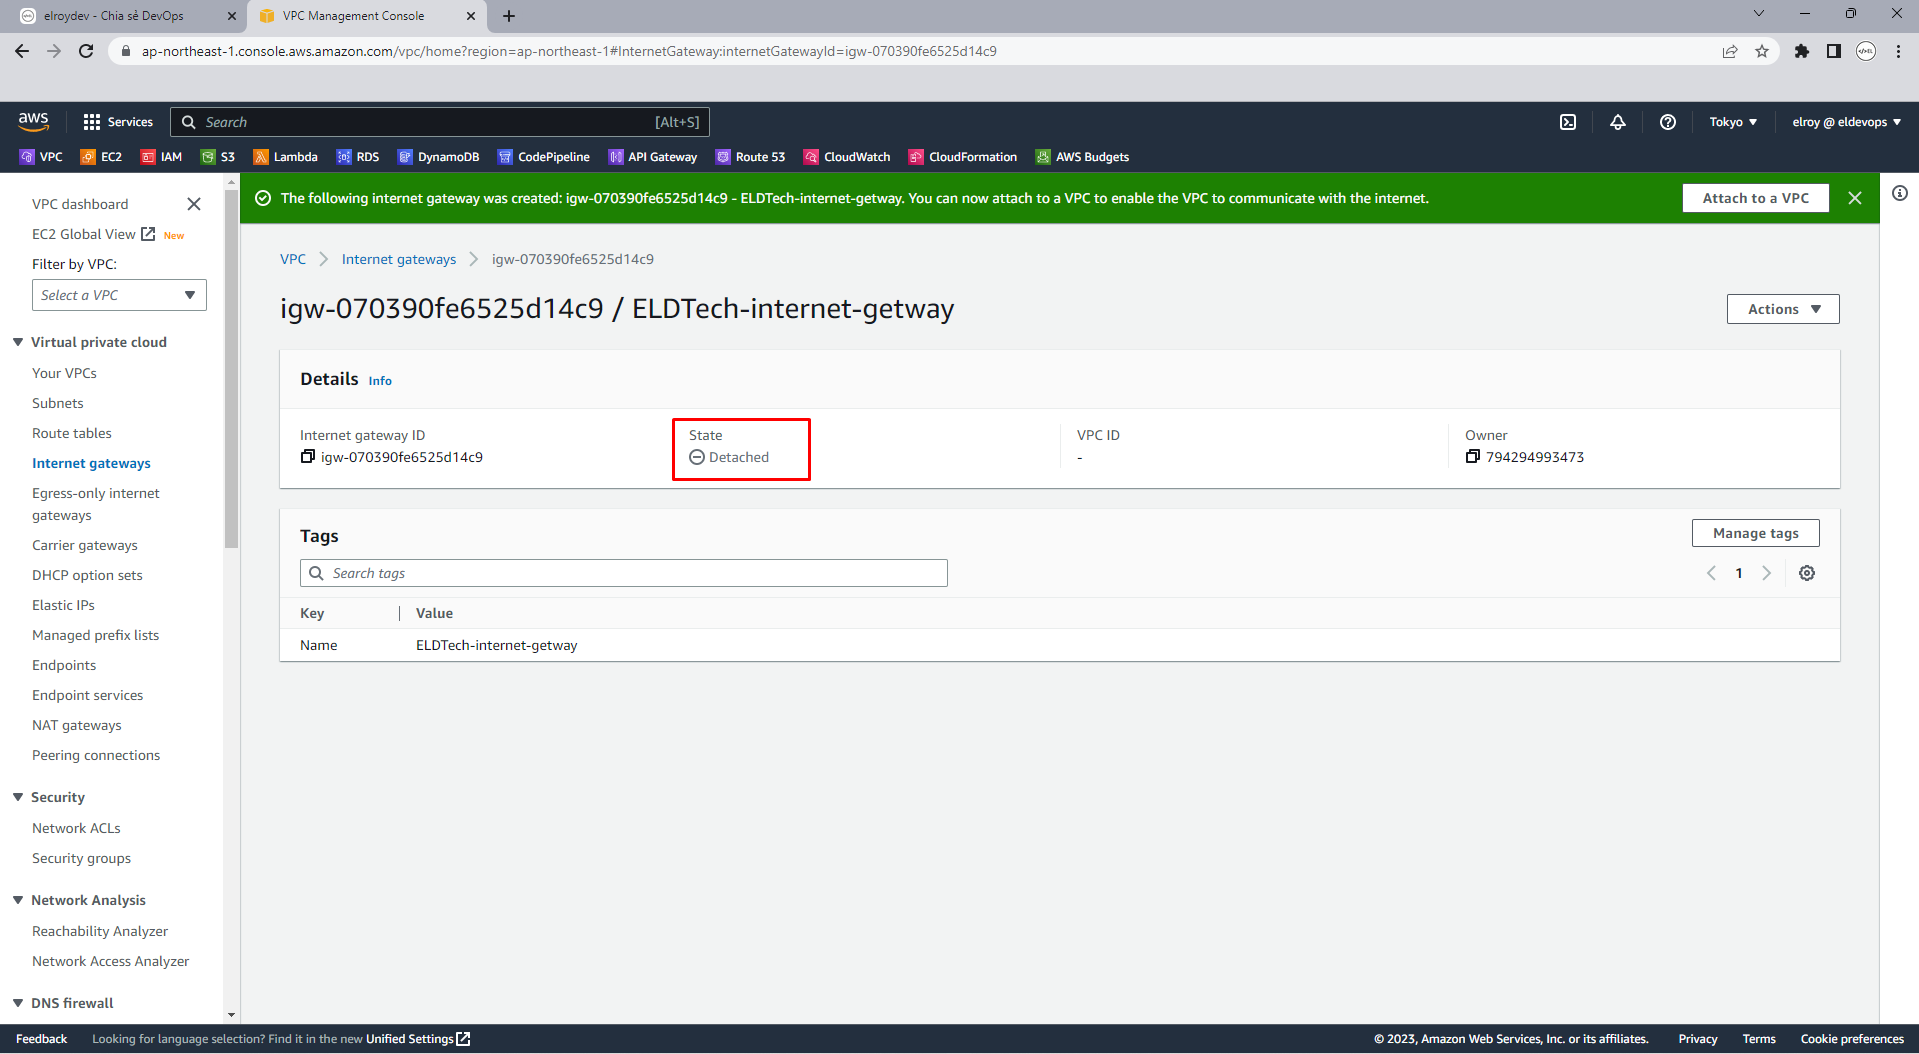Go to previous tags page
Screen dimensions: 1919x1054
click(x=1711, y=573)
